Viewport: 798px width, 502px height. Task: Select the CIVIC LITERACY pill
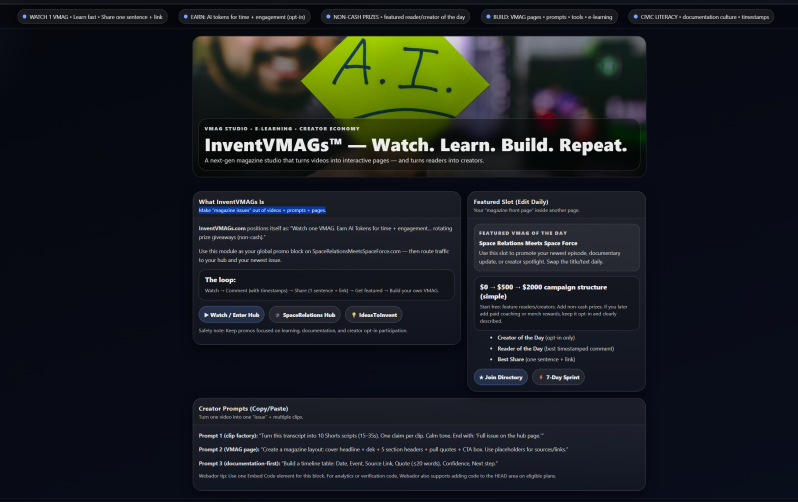pos(701,17)
